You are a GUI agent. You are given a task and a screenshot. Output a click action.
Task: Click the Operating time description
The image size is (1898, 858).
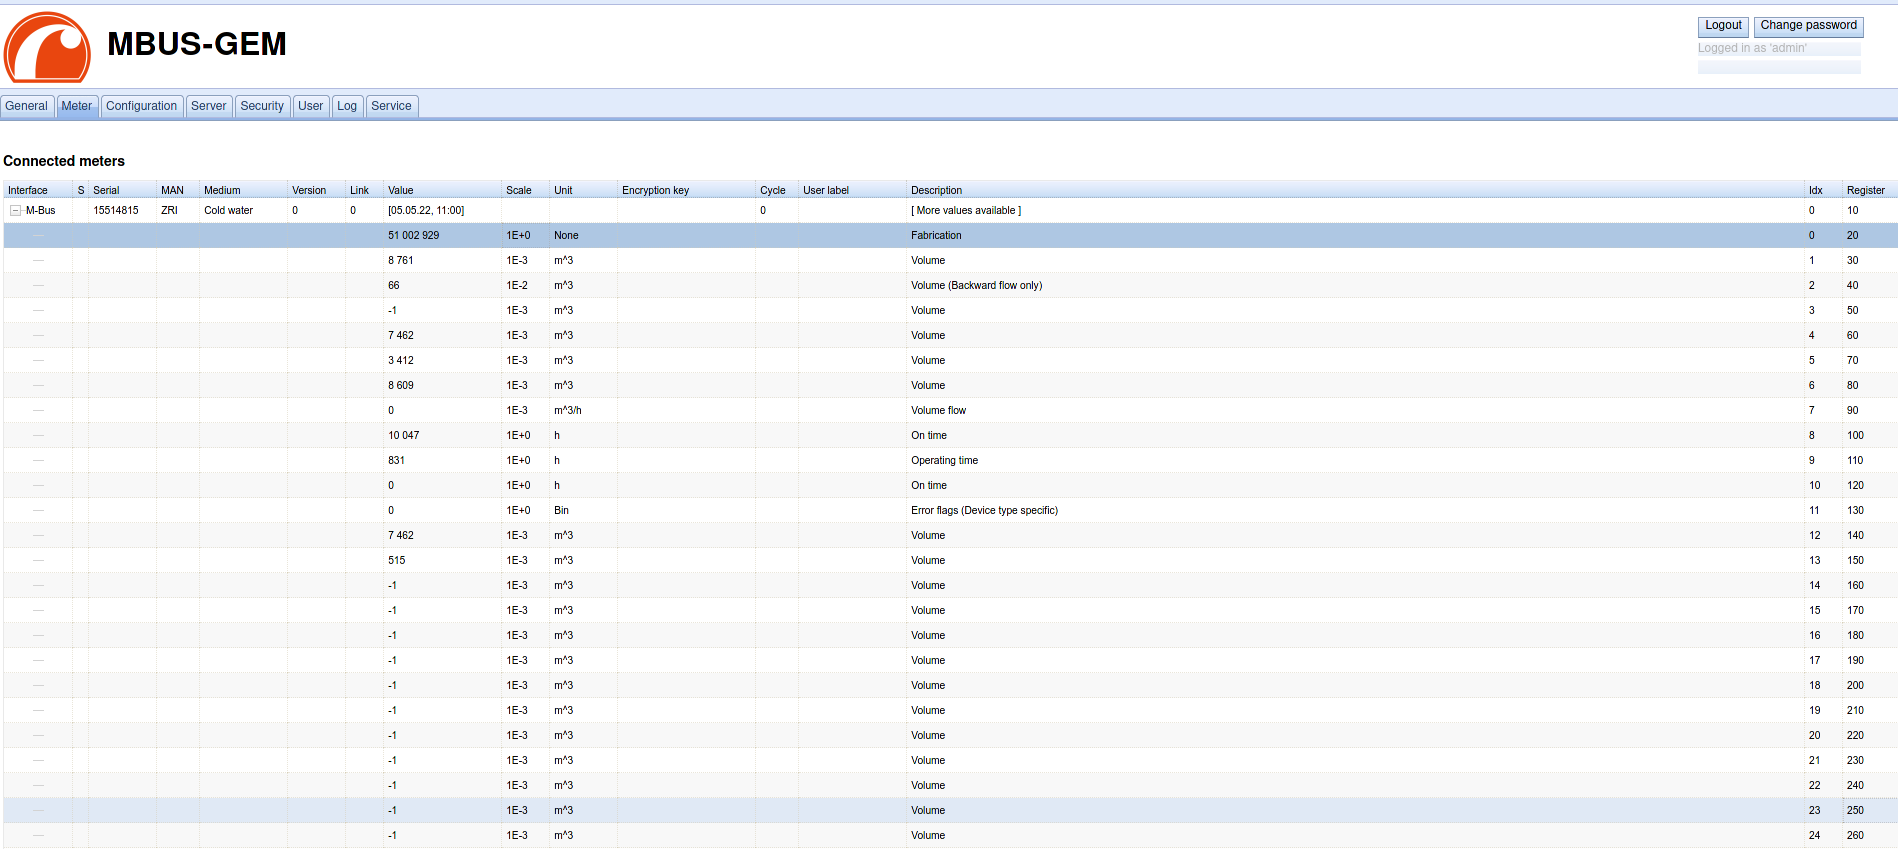(945, 461)
